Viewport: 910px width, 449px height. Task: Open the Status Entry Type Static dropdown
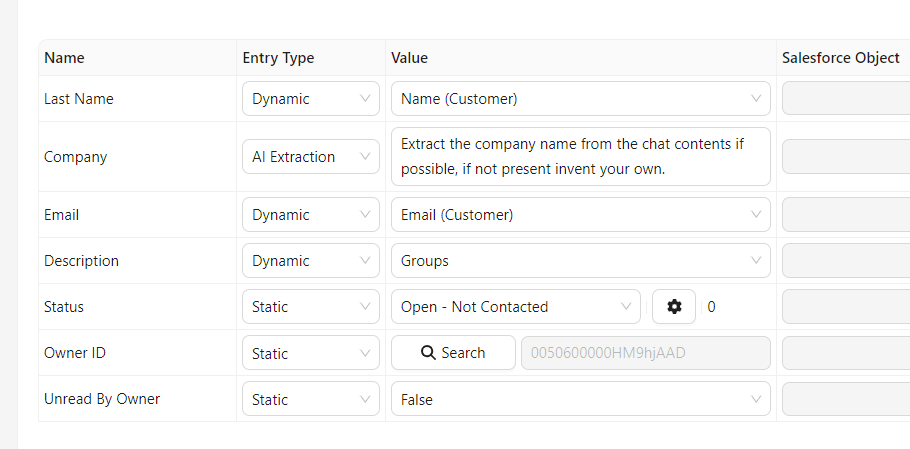(310, 307)
